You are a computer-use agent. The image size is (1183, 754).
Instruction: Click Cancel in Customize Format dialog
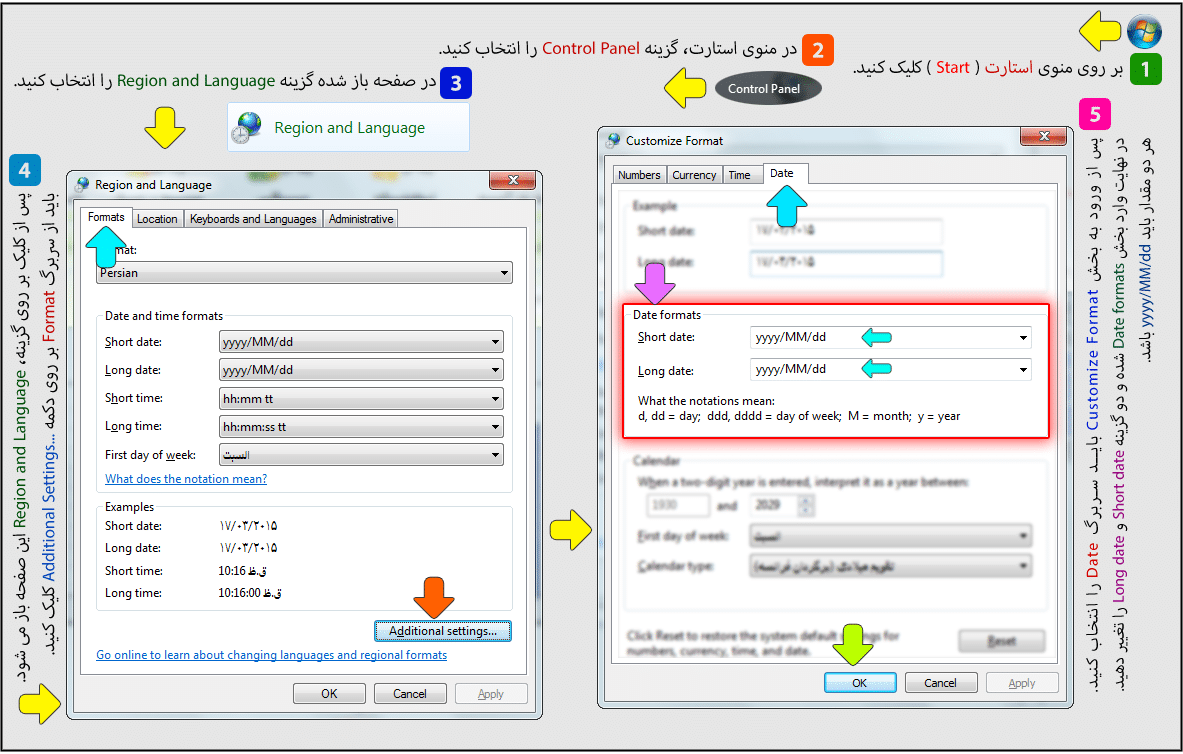pyautogui.click(x=940, y=683)
